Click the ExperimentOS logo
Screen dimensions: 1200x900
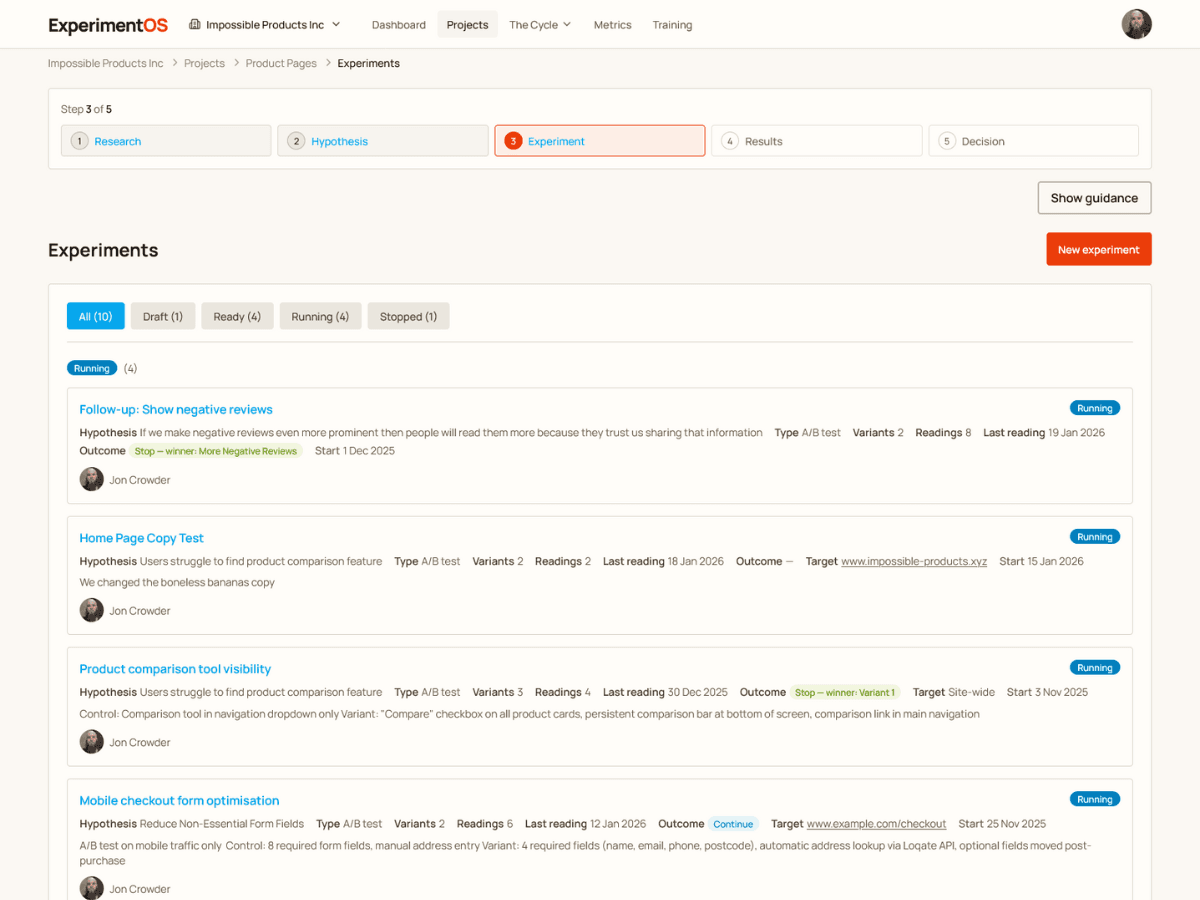[107, 24]
